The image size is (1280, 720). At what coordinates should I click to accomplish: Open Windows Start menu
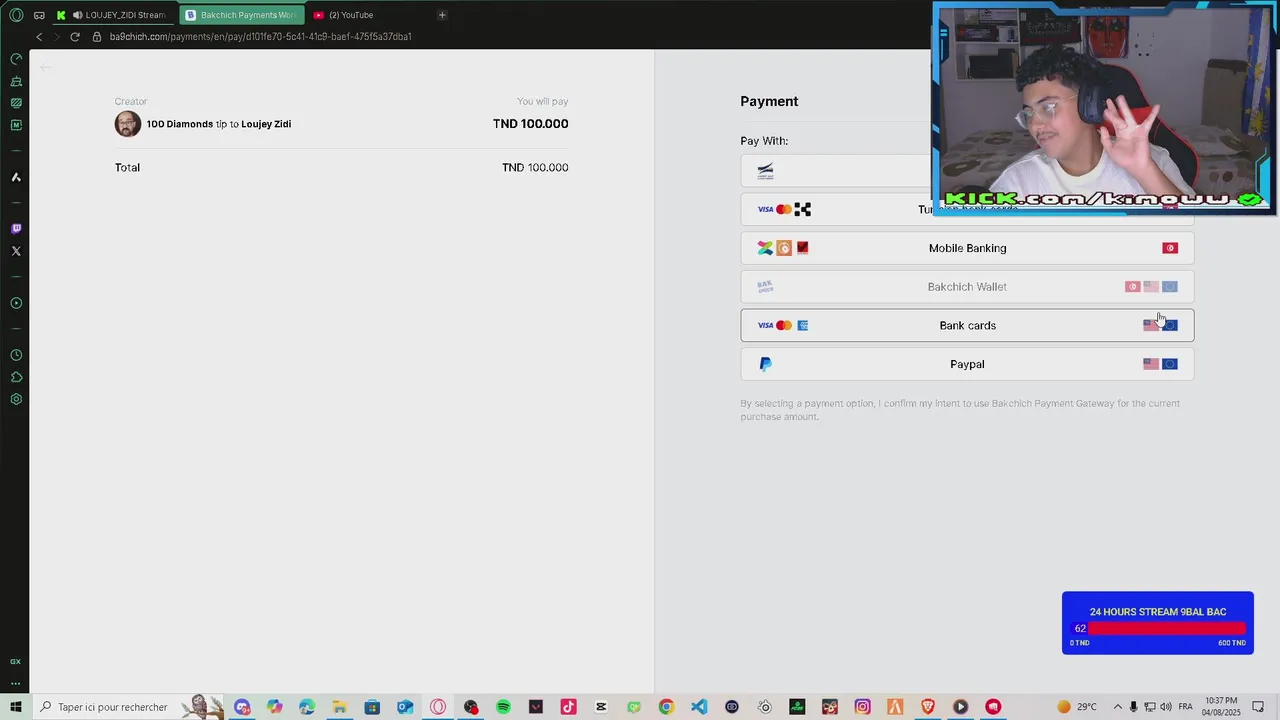(16, 707)
